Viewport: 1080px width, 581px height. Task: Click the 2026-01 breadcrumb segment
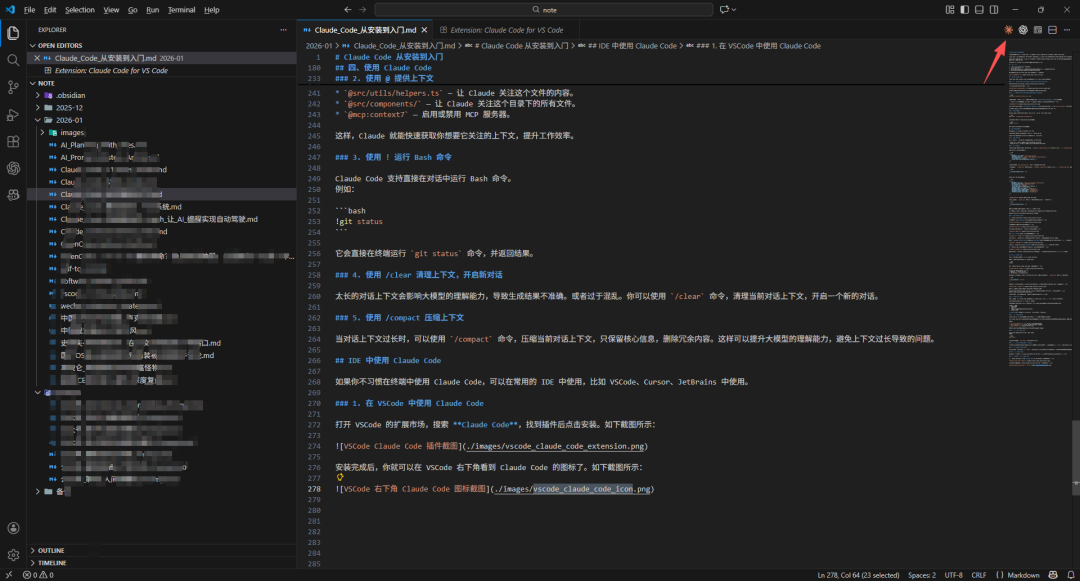pyautogui.click(x=319, y=46)
